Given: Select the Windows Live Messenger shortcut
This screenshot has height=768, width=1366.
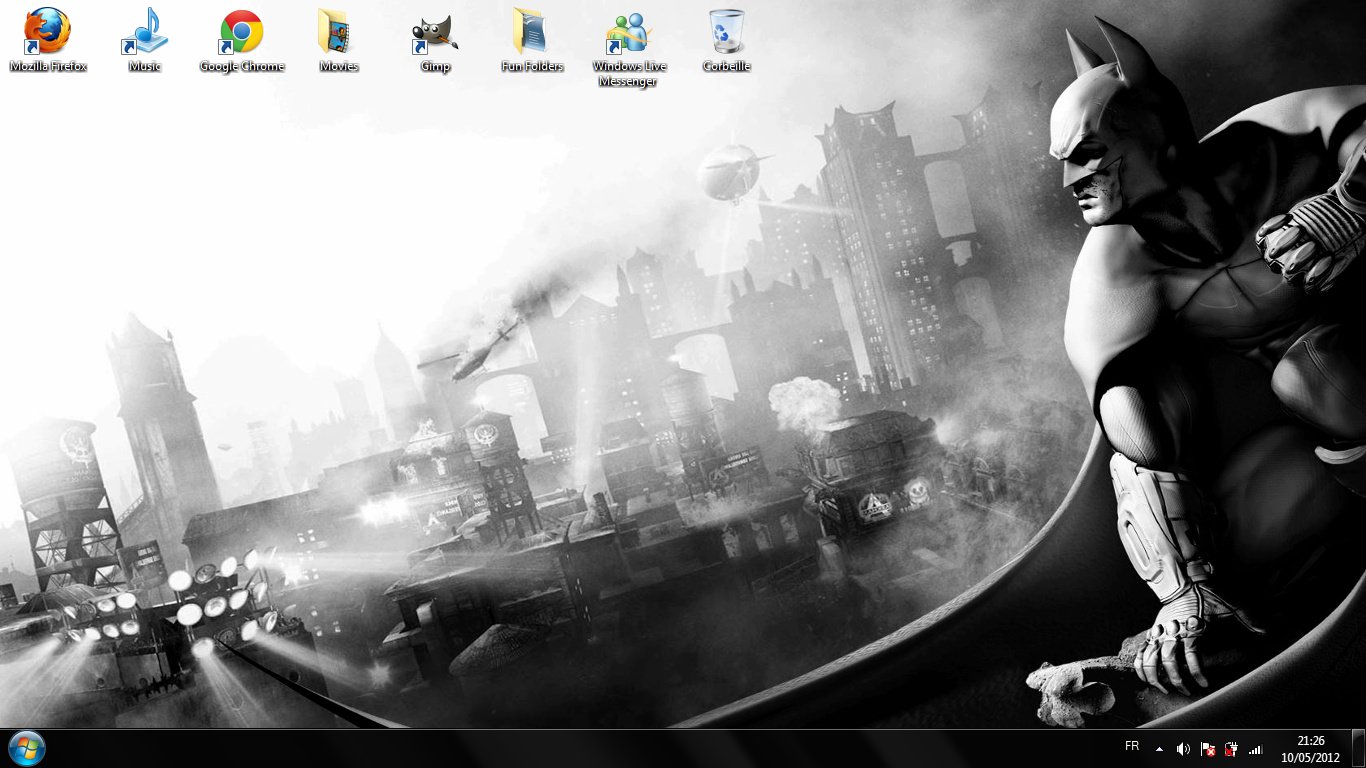Looking at the screenshot, I should click(x=629, y=47).
